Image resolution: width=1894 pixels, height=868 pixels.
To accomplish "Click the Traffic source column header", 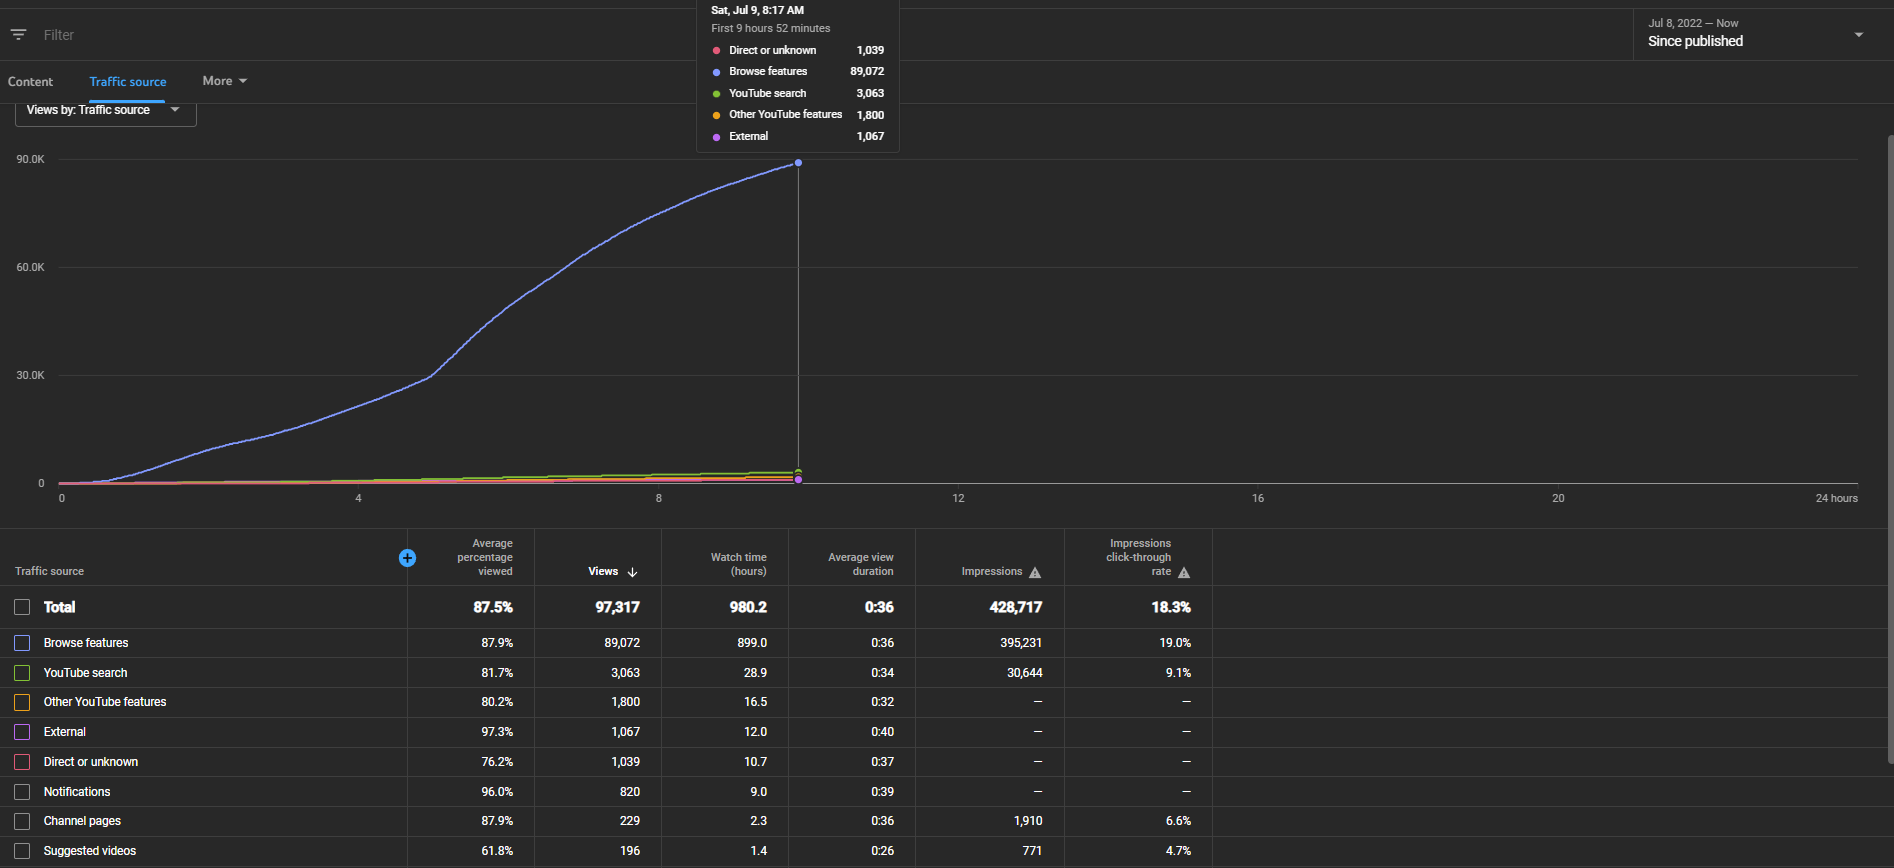I will click(x=49, y=572).
